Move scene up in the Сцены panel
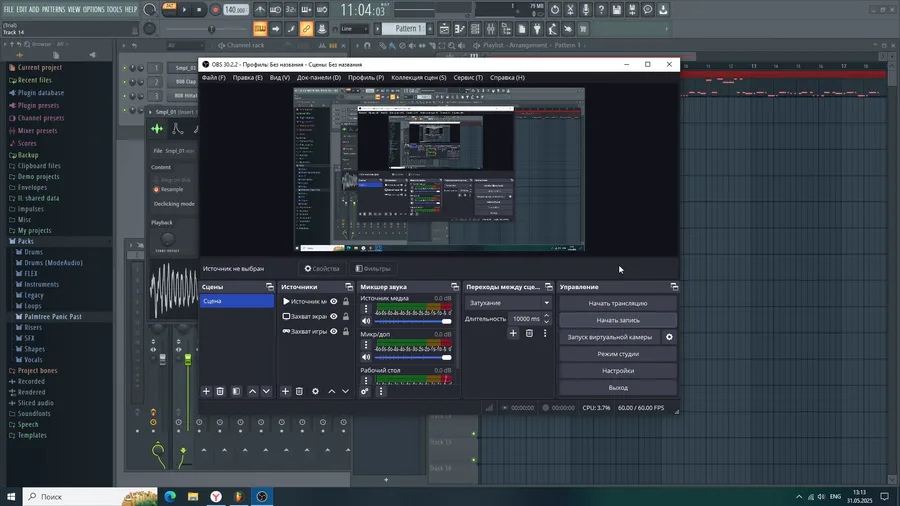 [253, 391]
